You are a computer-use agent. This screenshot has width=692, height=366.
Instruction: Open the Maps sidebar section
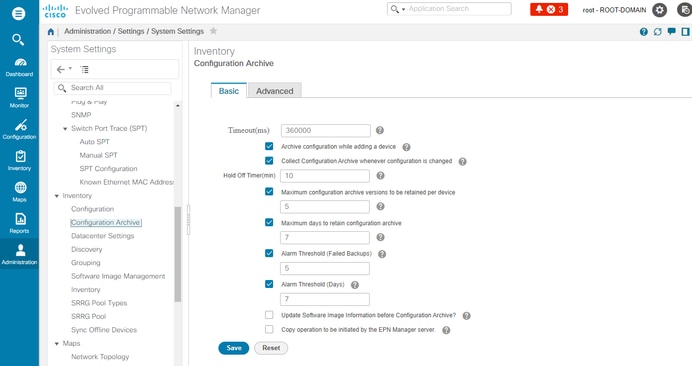tap(19, 192)
